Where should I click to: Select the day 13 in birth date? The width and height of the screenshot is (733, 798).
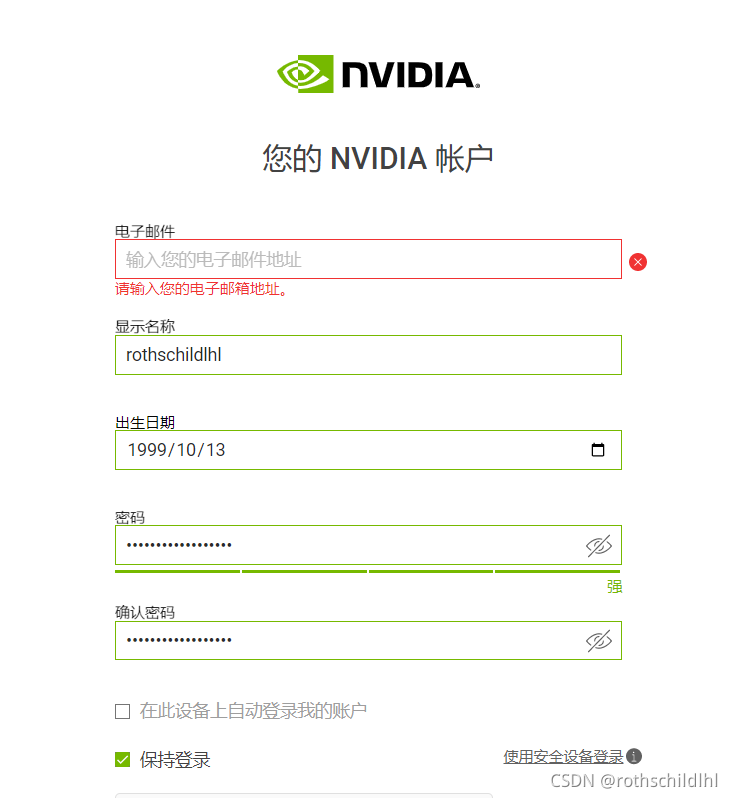point(215,450)
